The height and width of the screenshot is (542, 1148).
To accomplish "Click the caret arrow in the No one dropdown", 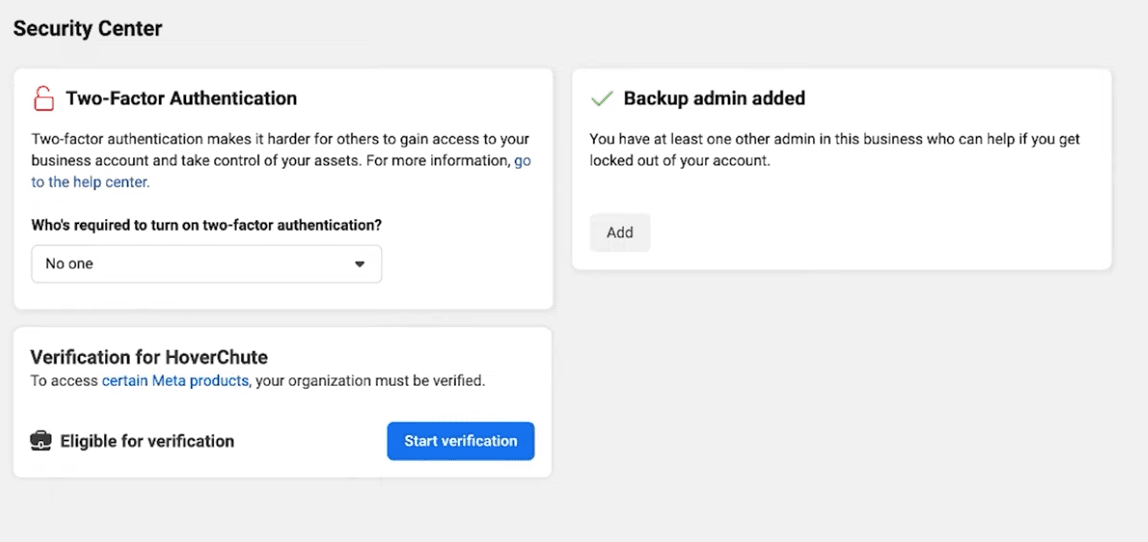I will tap(360, 265).
